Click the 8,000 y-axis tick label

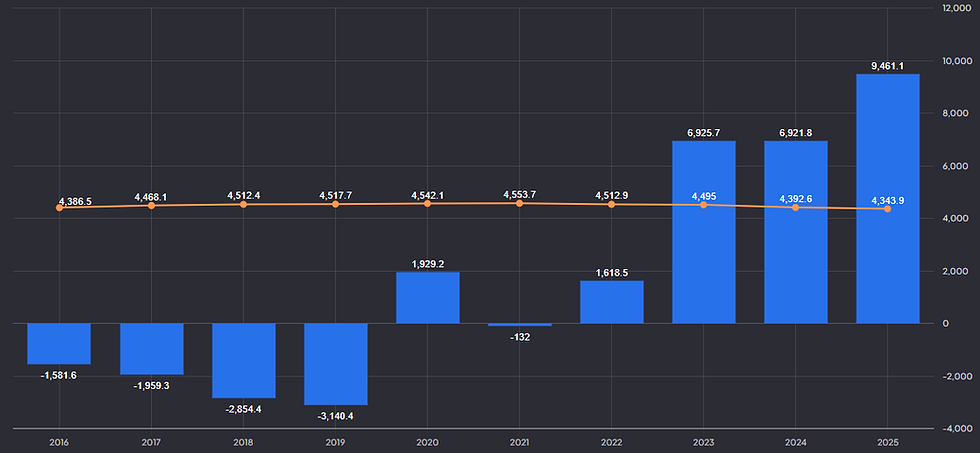[958, 113]
